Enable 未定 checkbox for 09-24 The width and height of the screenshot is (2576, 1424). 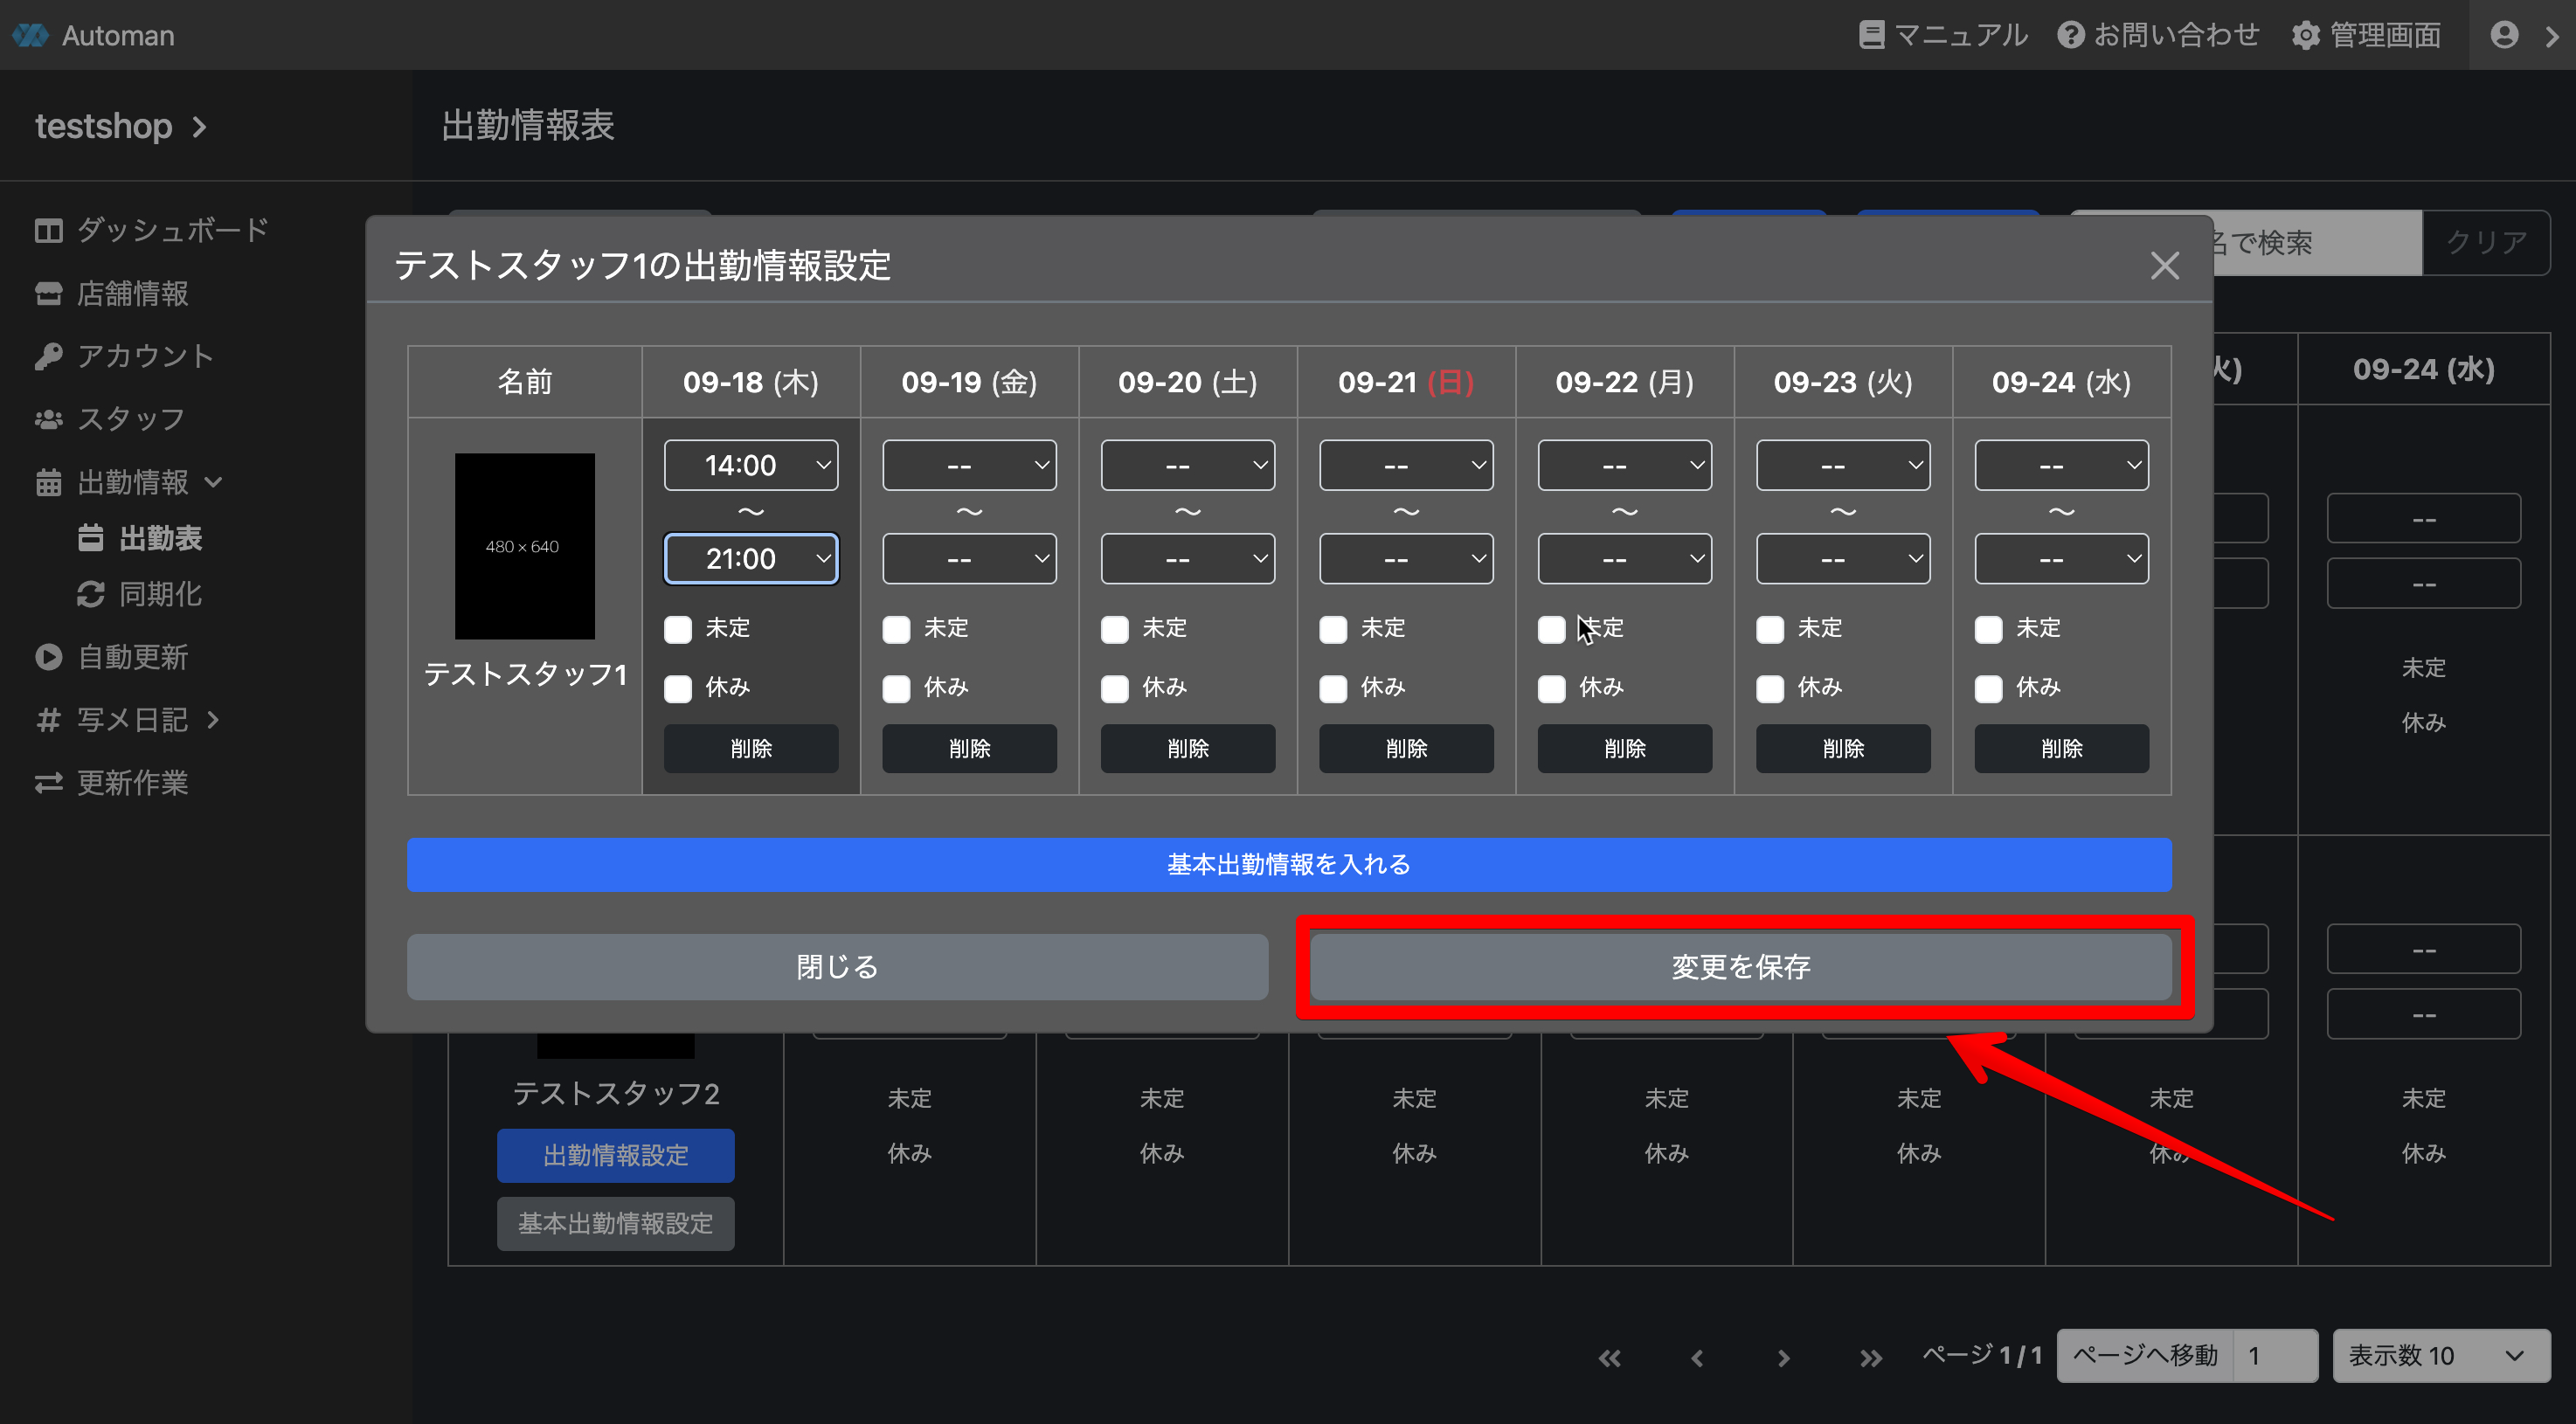pyautogui.click(x=1988, y=629)
